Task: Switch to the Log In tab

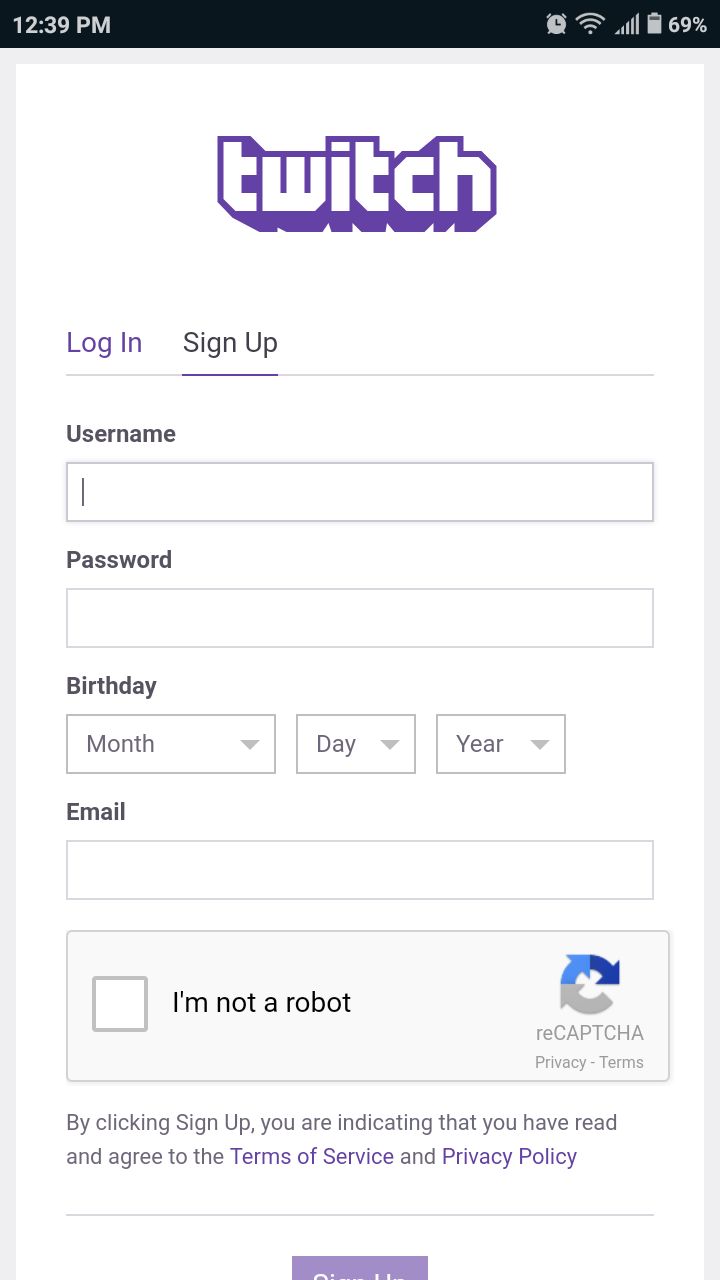Action: pyautogui.click(x=104, y=343)
